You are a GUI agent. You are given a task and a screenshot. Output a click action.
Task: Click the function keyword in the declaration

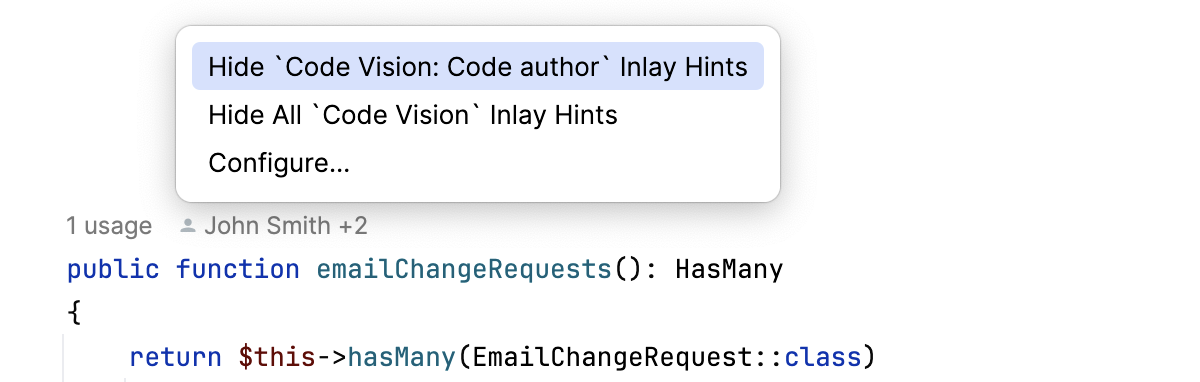tap(237, 269)
